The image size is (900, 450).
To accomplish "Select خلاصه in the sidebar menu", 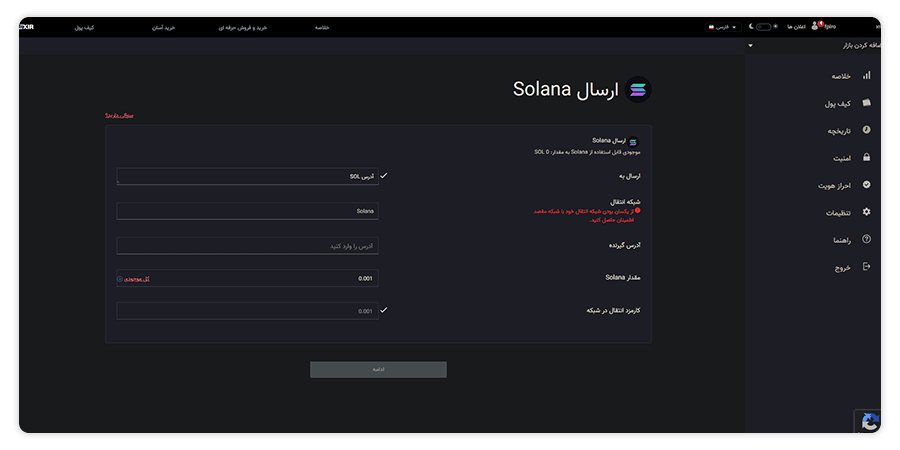I will 841,76.
